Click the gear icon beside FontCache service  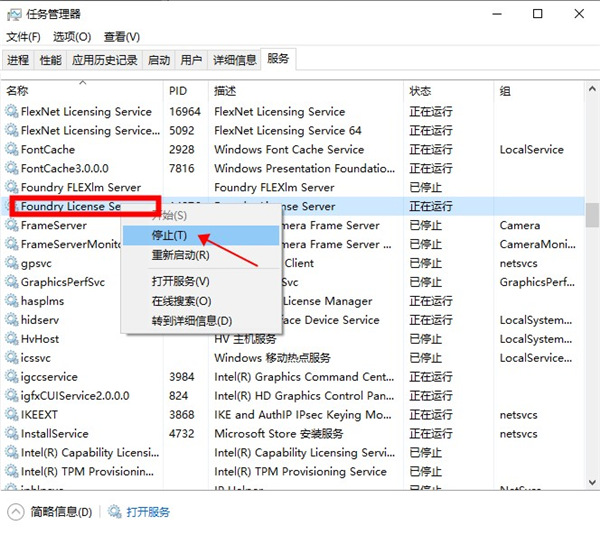click(x=12, y=150)
